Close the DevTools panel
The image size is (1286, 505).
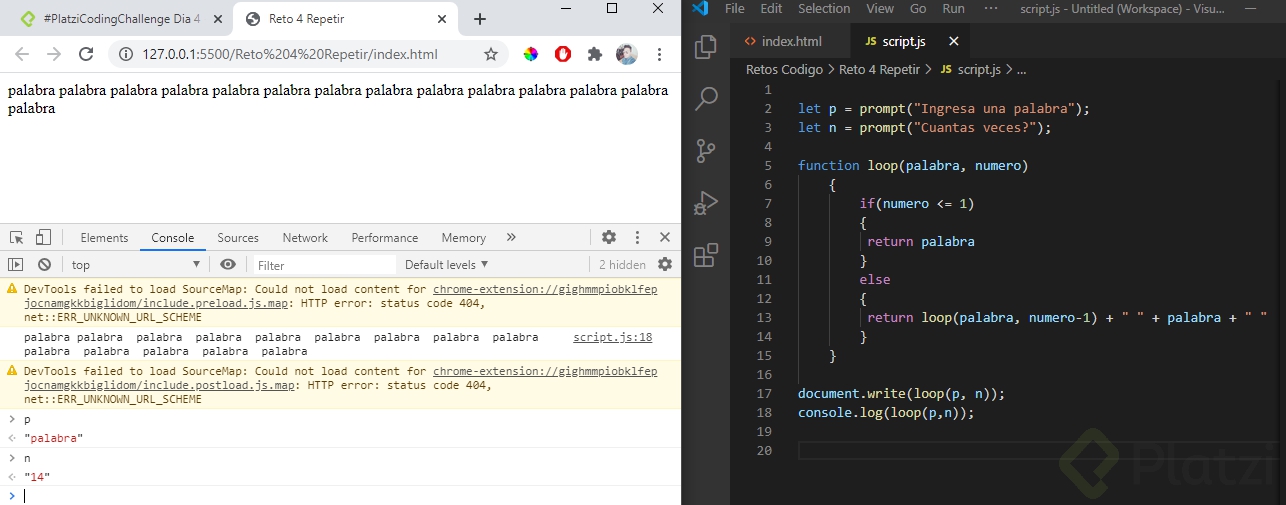pos(665,237)
